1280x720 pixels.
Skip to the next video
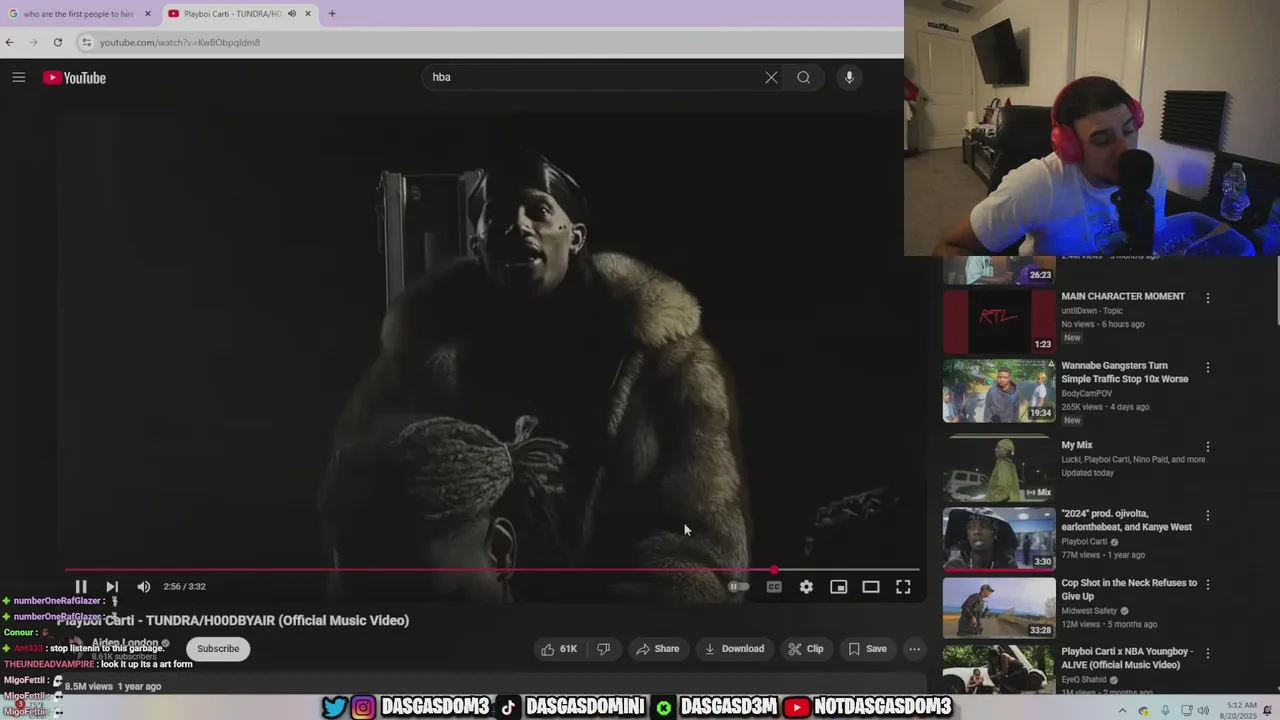(112, 587)
